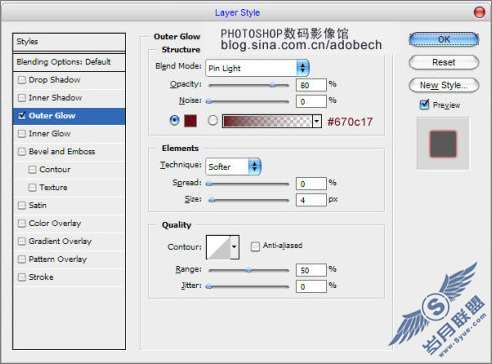Click the Size px input field
This screenshot has width=492, height=364.
[x=311, y=200]
